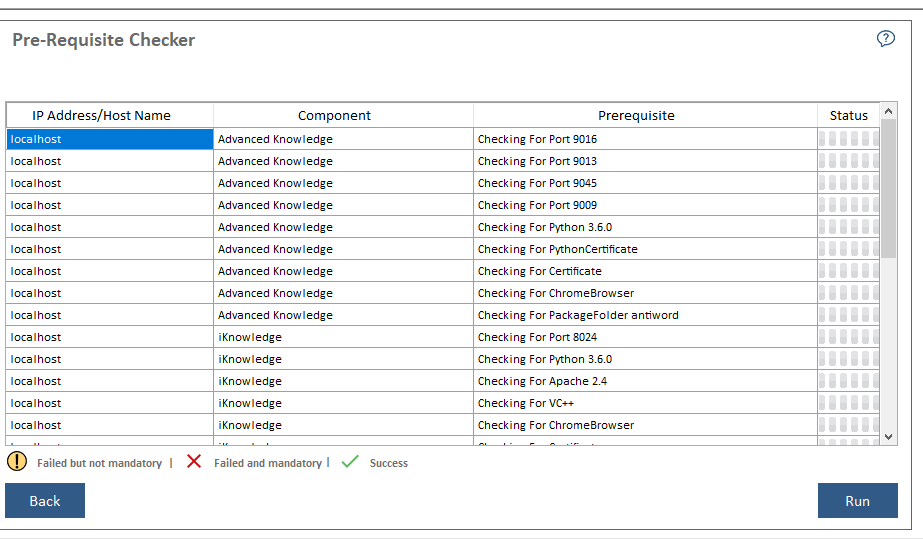Click the green checkmark success icon

click(x=349, y=462)
